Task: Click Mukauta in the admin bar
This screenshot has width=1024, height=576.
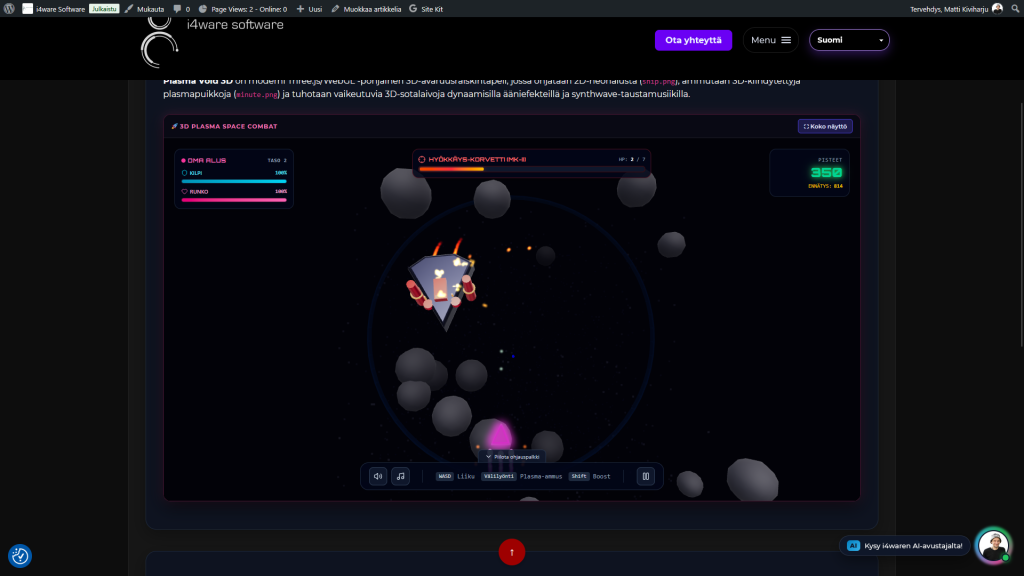Action: click(x=144, y=9)
